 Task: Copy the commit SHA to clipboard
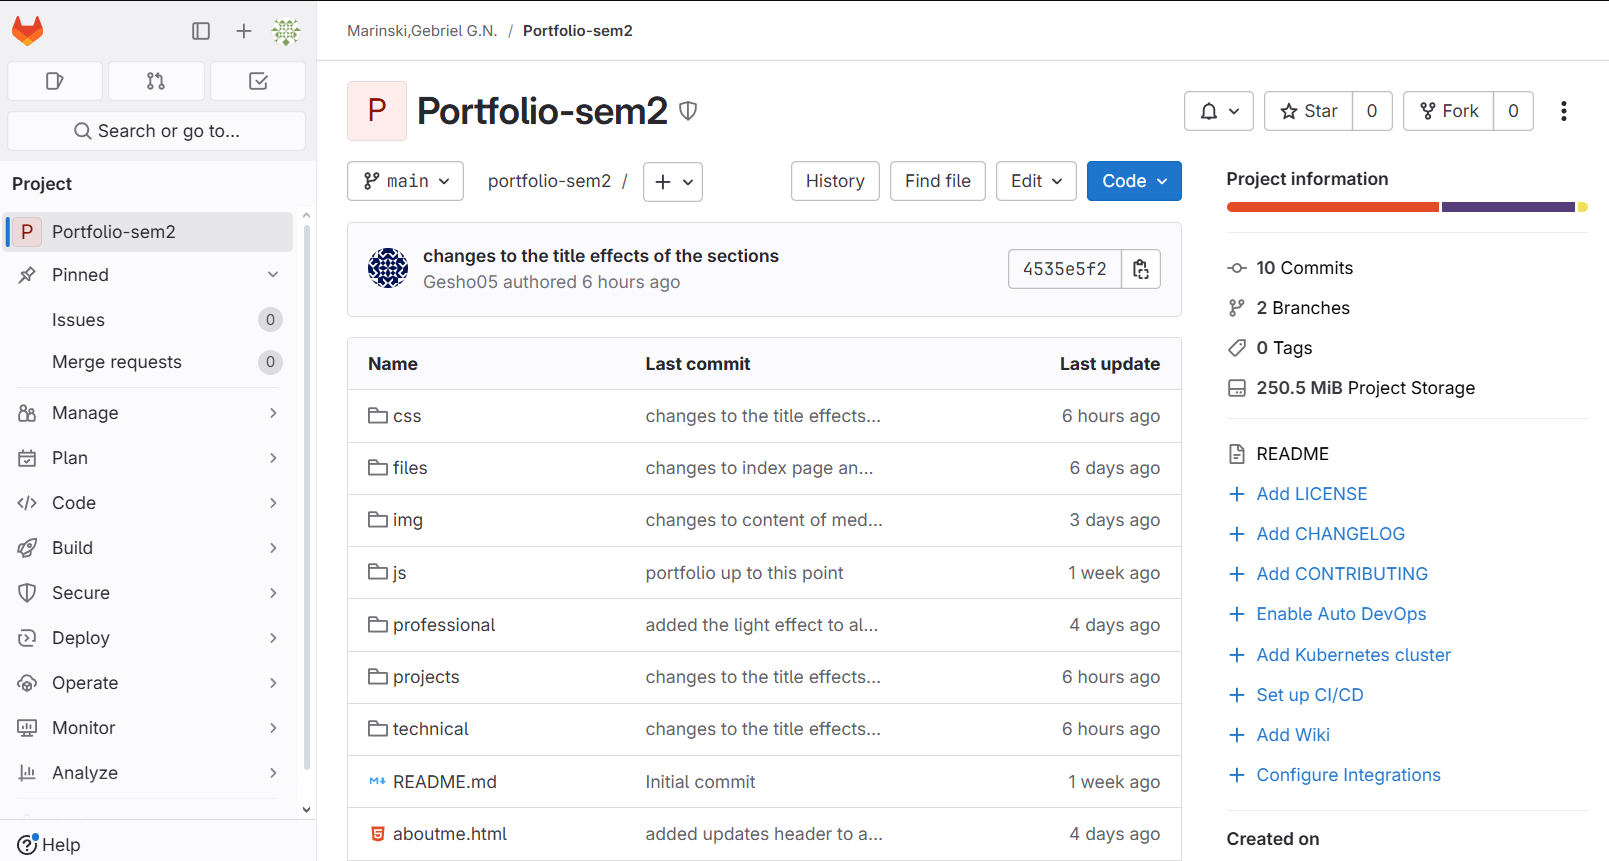point(1141,269)
